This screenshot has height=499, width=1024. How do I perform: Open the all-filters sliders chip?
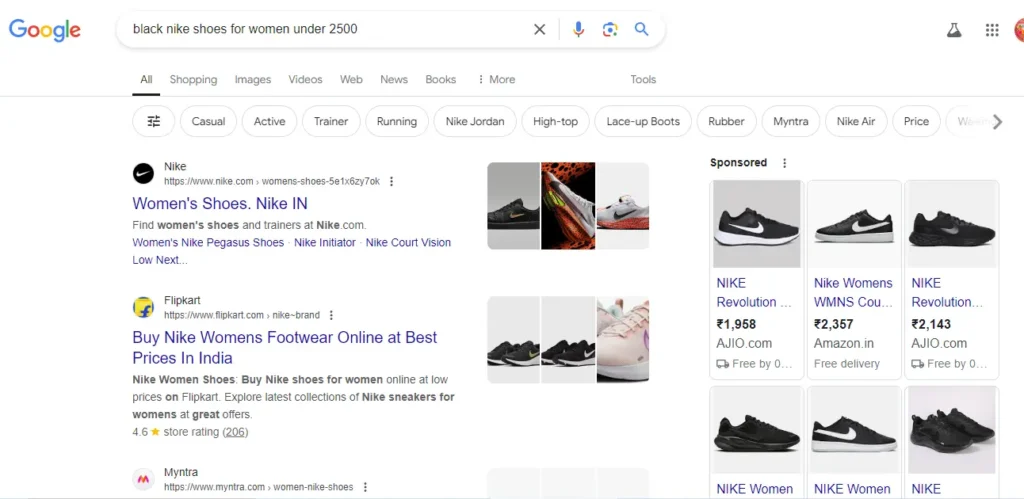point(153,121)
